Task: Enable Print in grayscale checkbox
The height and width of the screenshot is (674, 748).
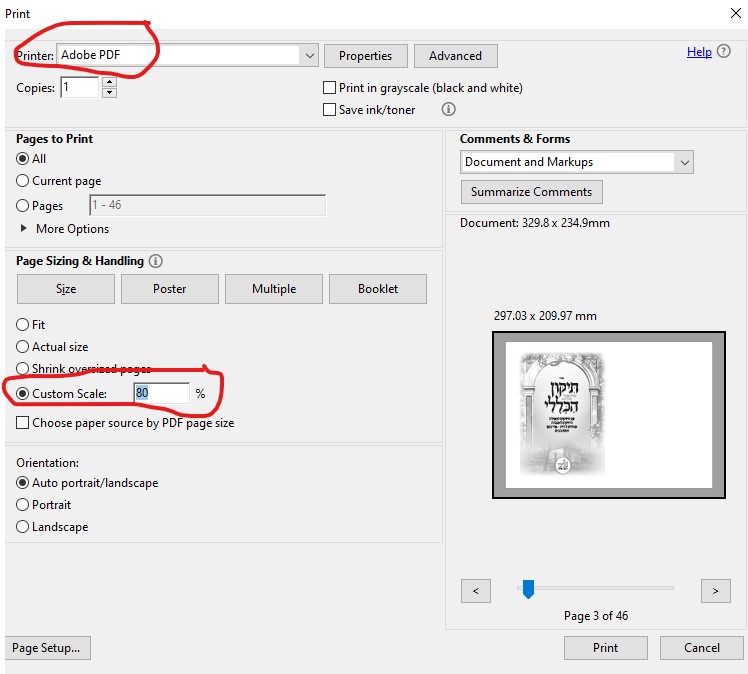Action: (330, 88)
